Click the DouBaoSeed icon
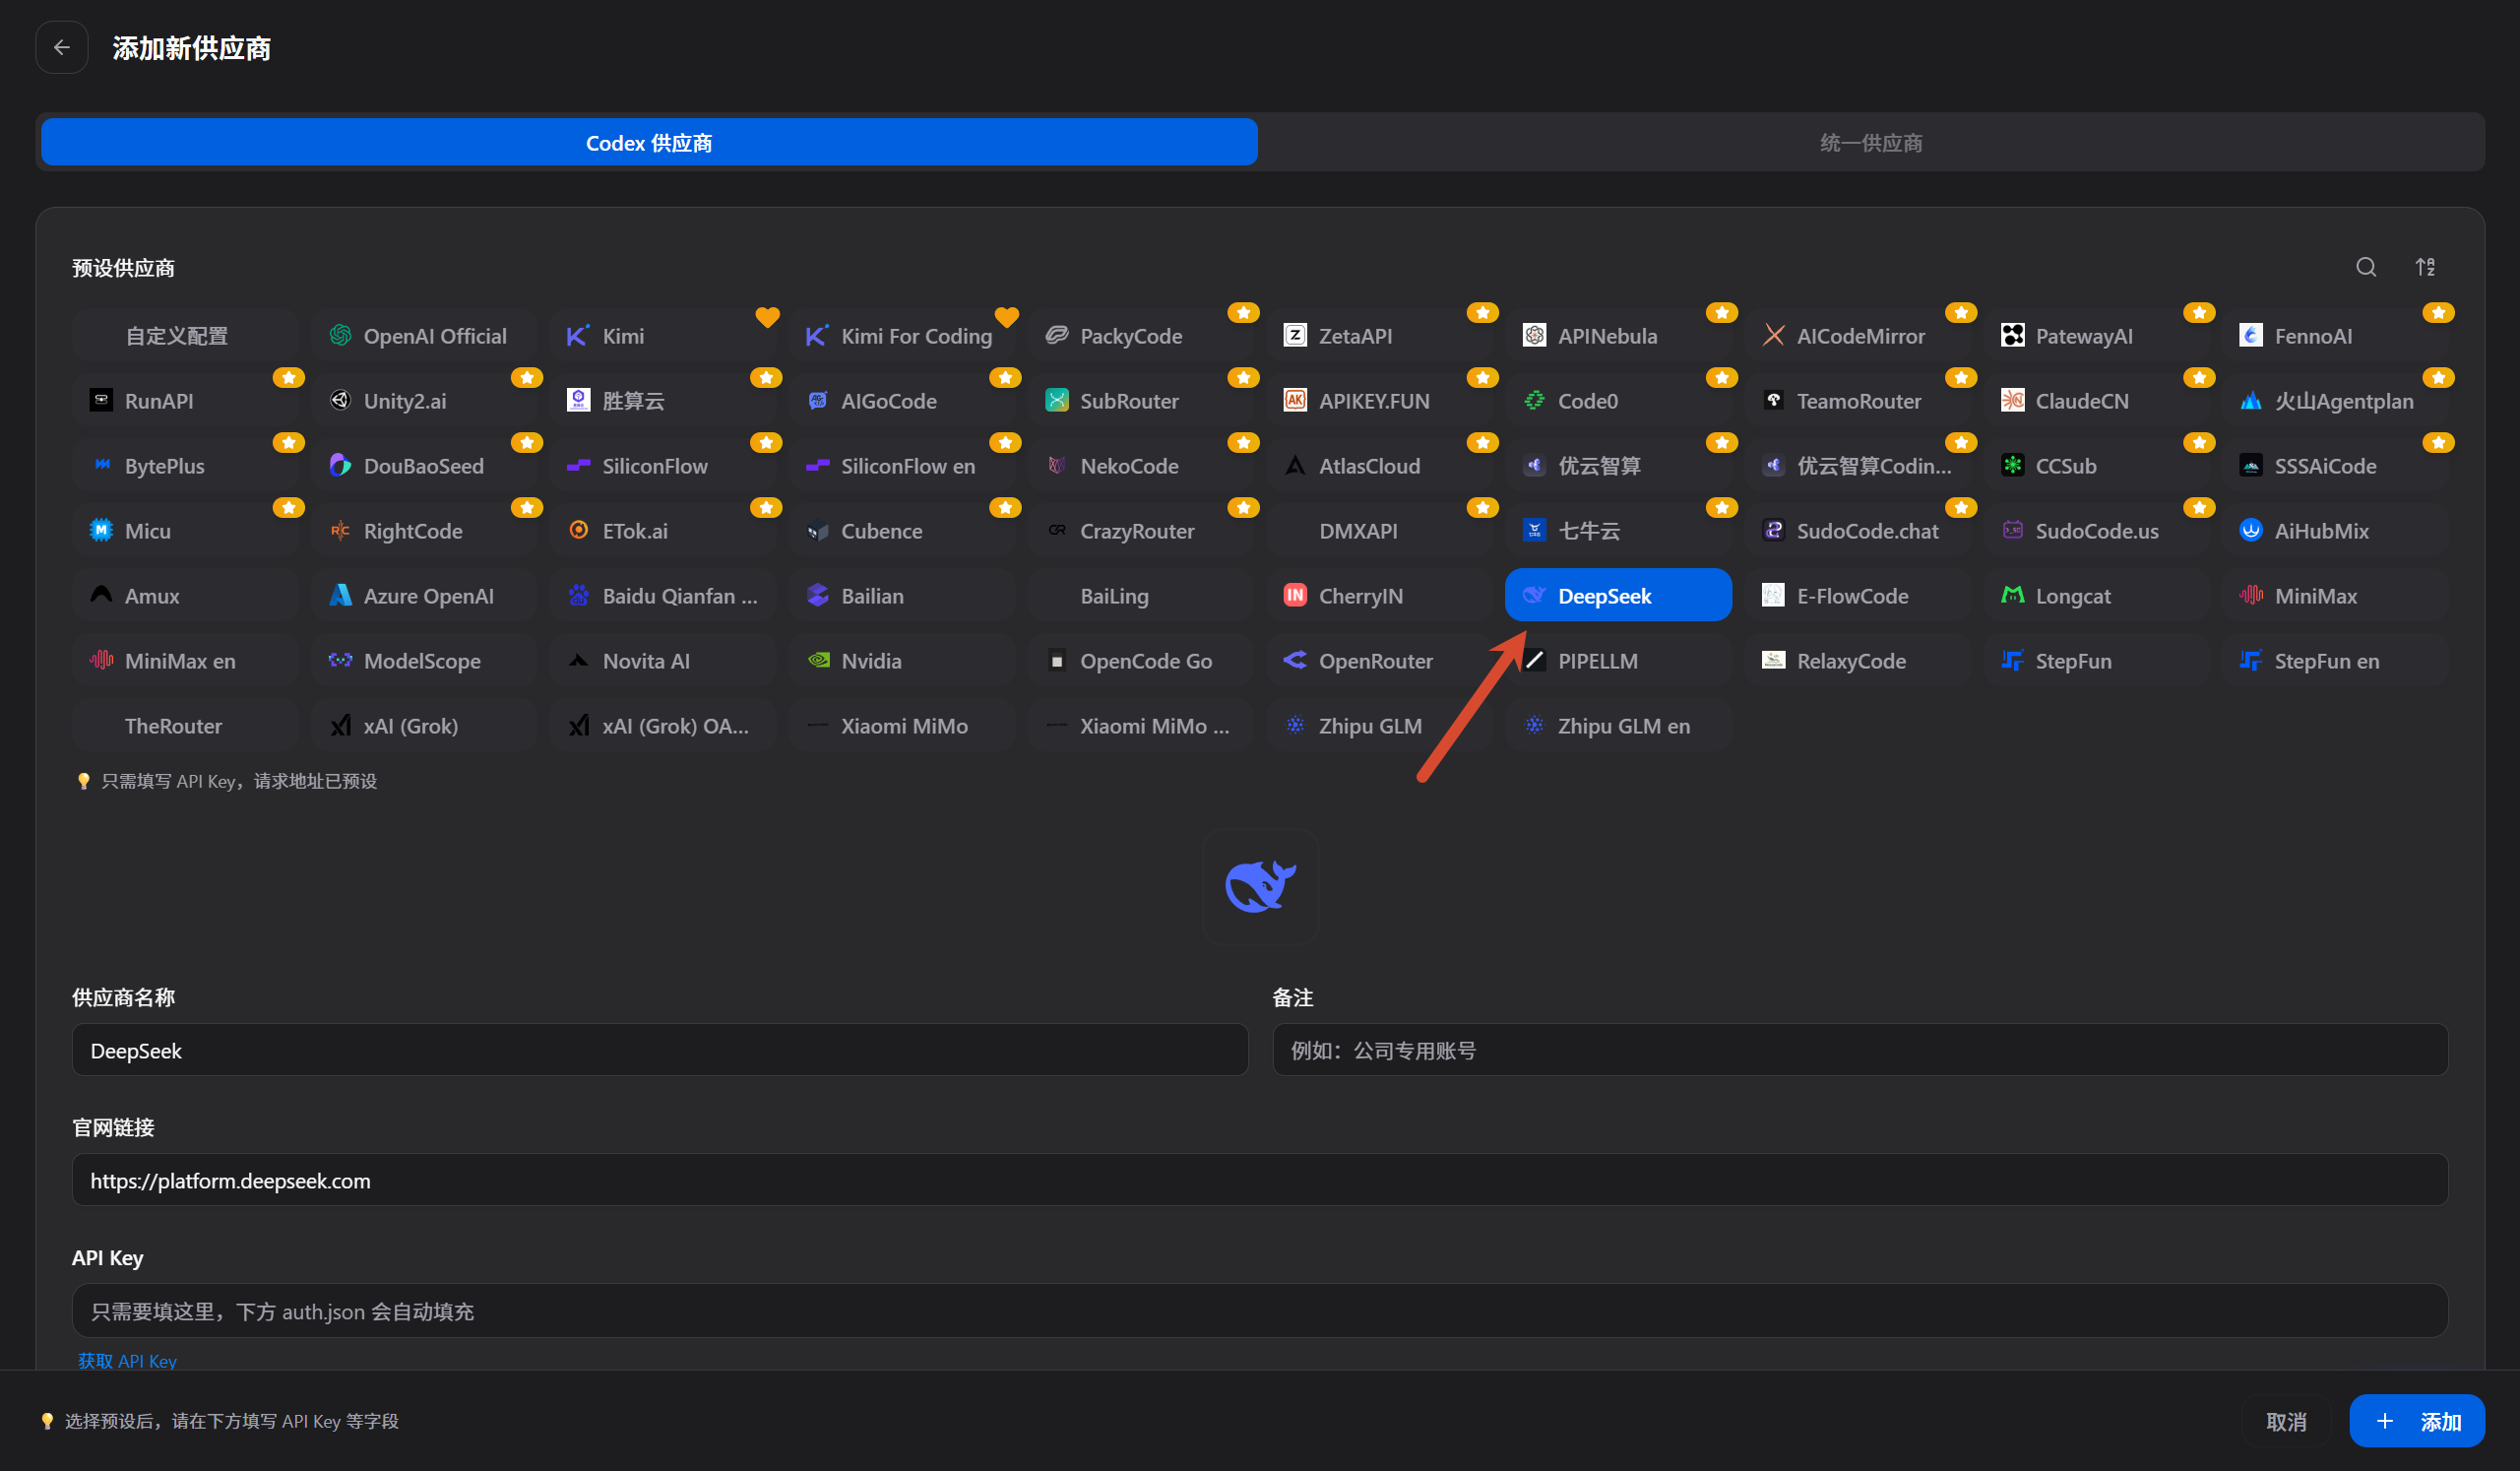This screenshot has width=2520, height=1471. pos(340,466)
